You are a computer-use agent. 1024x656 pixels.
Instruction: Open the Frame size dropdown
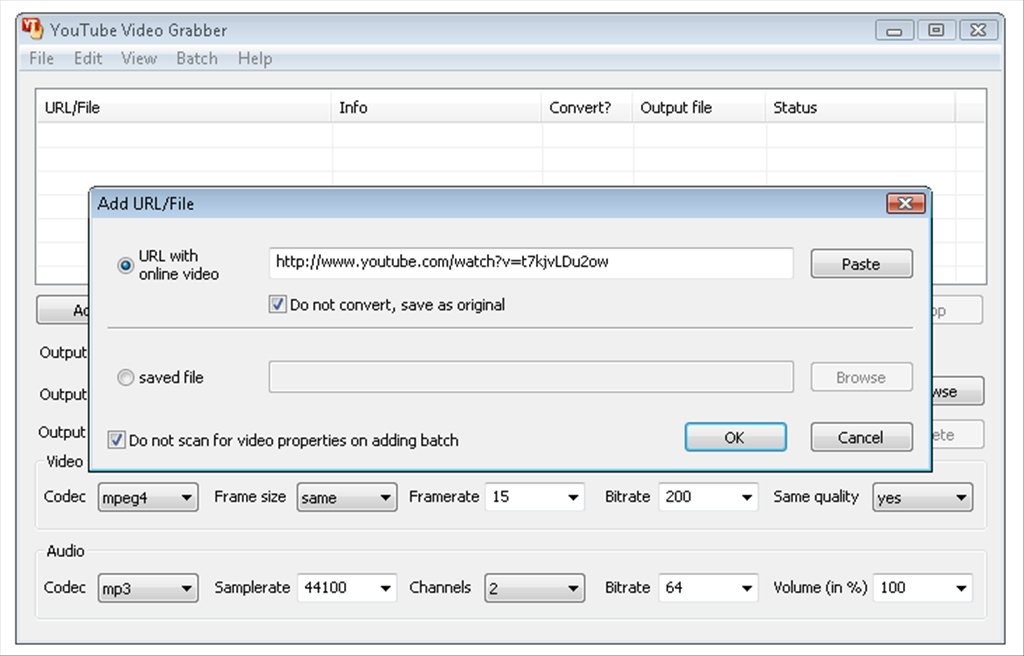(x=347, y=497)
